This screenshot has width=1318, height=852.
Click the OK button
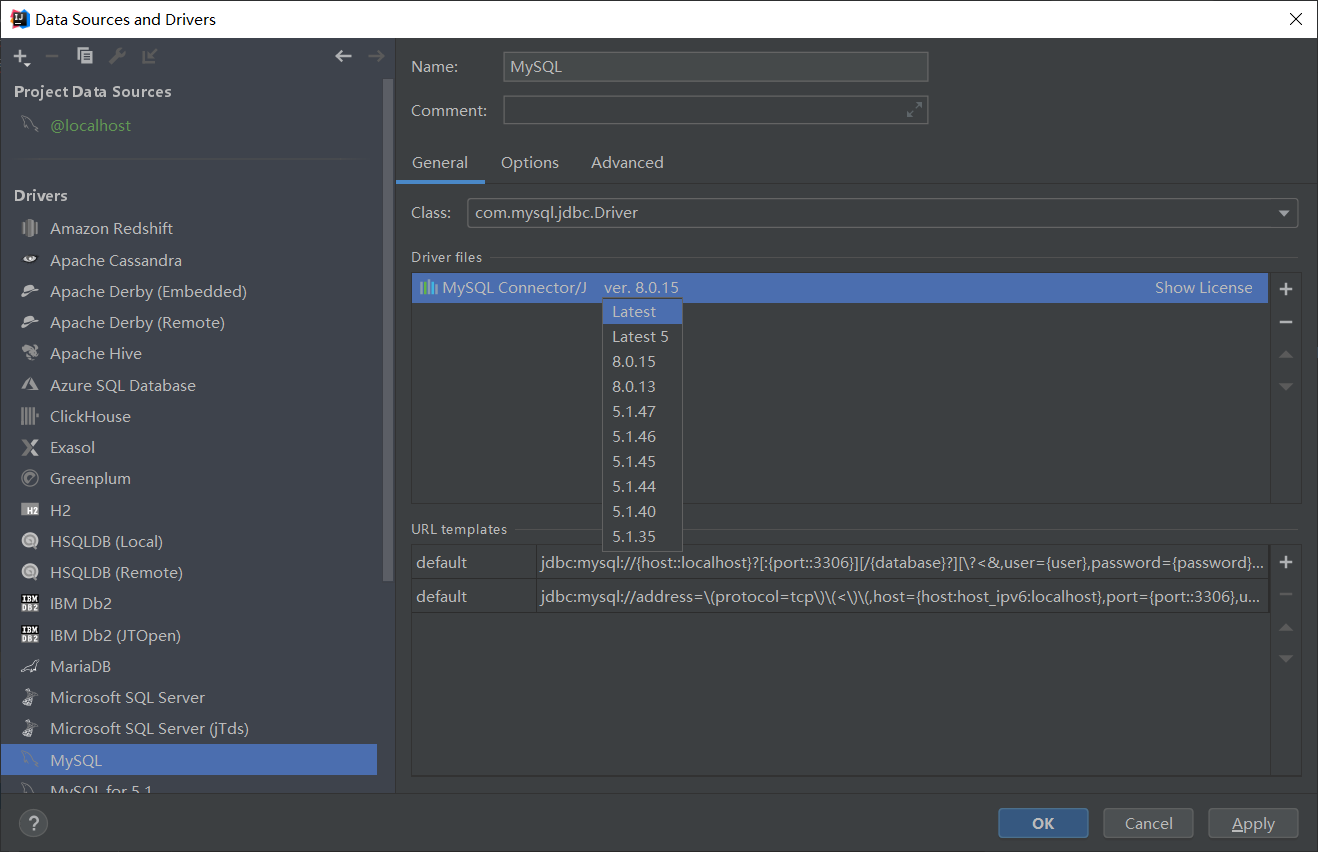tap(1043, 824)
